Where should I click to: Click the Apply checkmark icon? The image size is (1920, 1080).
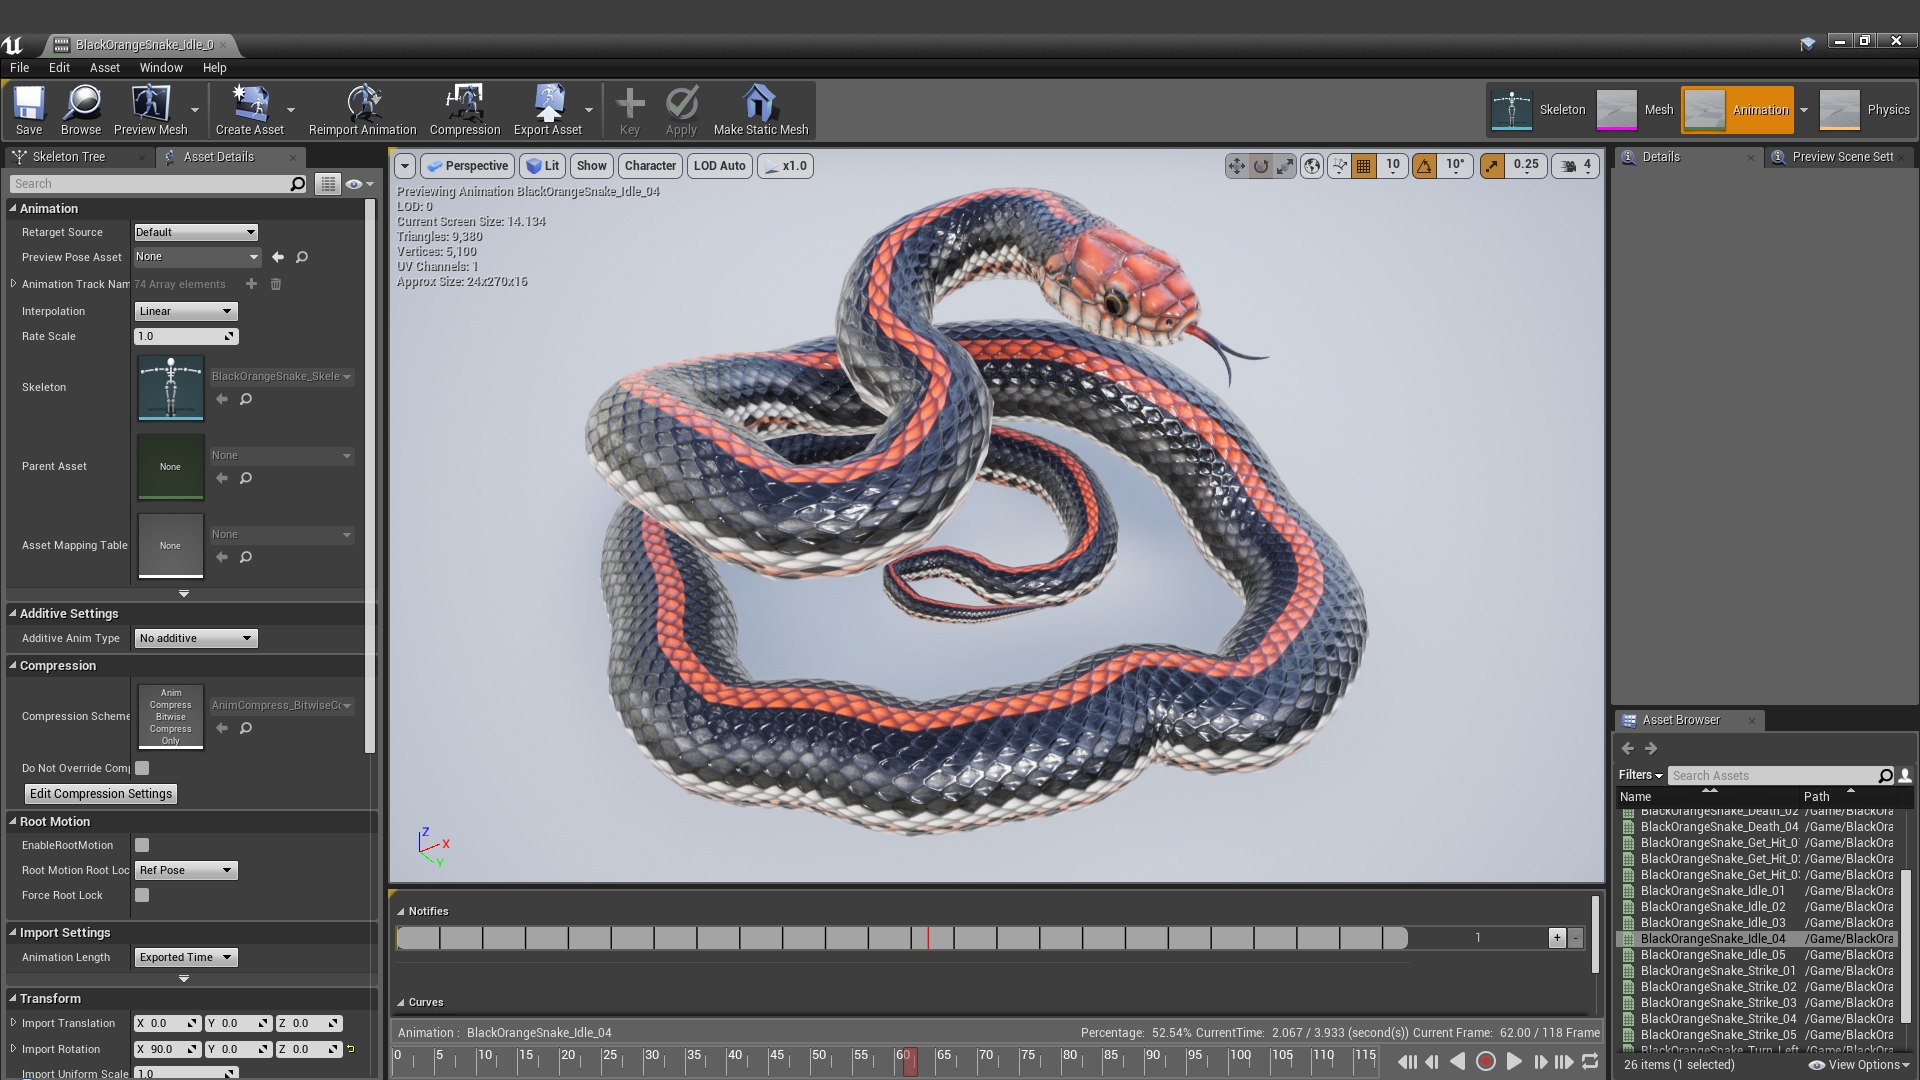(681, 110)
